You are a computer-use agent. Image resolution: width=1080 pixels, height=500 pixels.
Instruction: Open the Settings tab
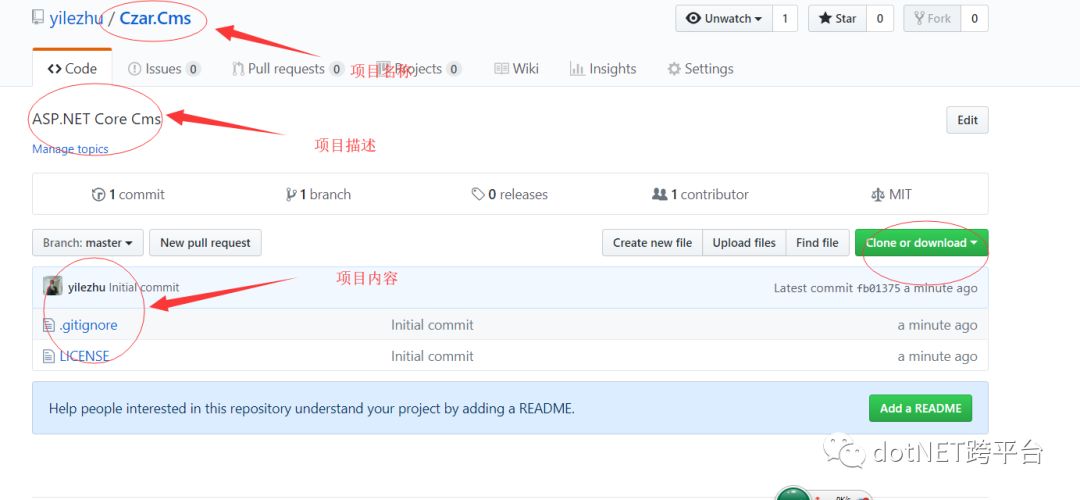point(700,69)
